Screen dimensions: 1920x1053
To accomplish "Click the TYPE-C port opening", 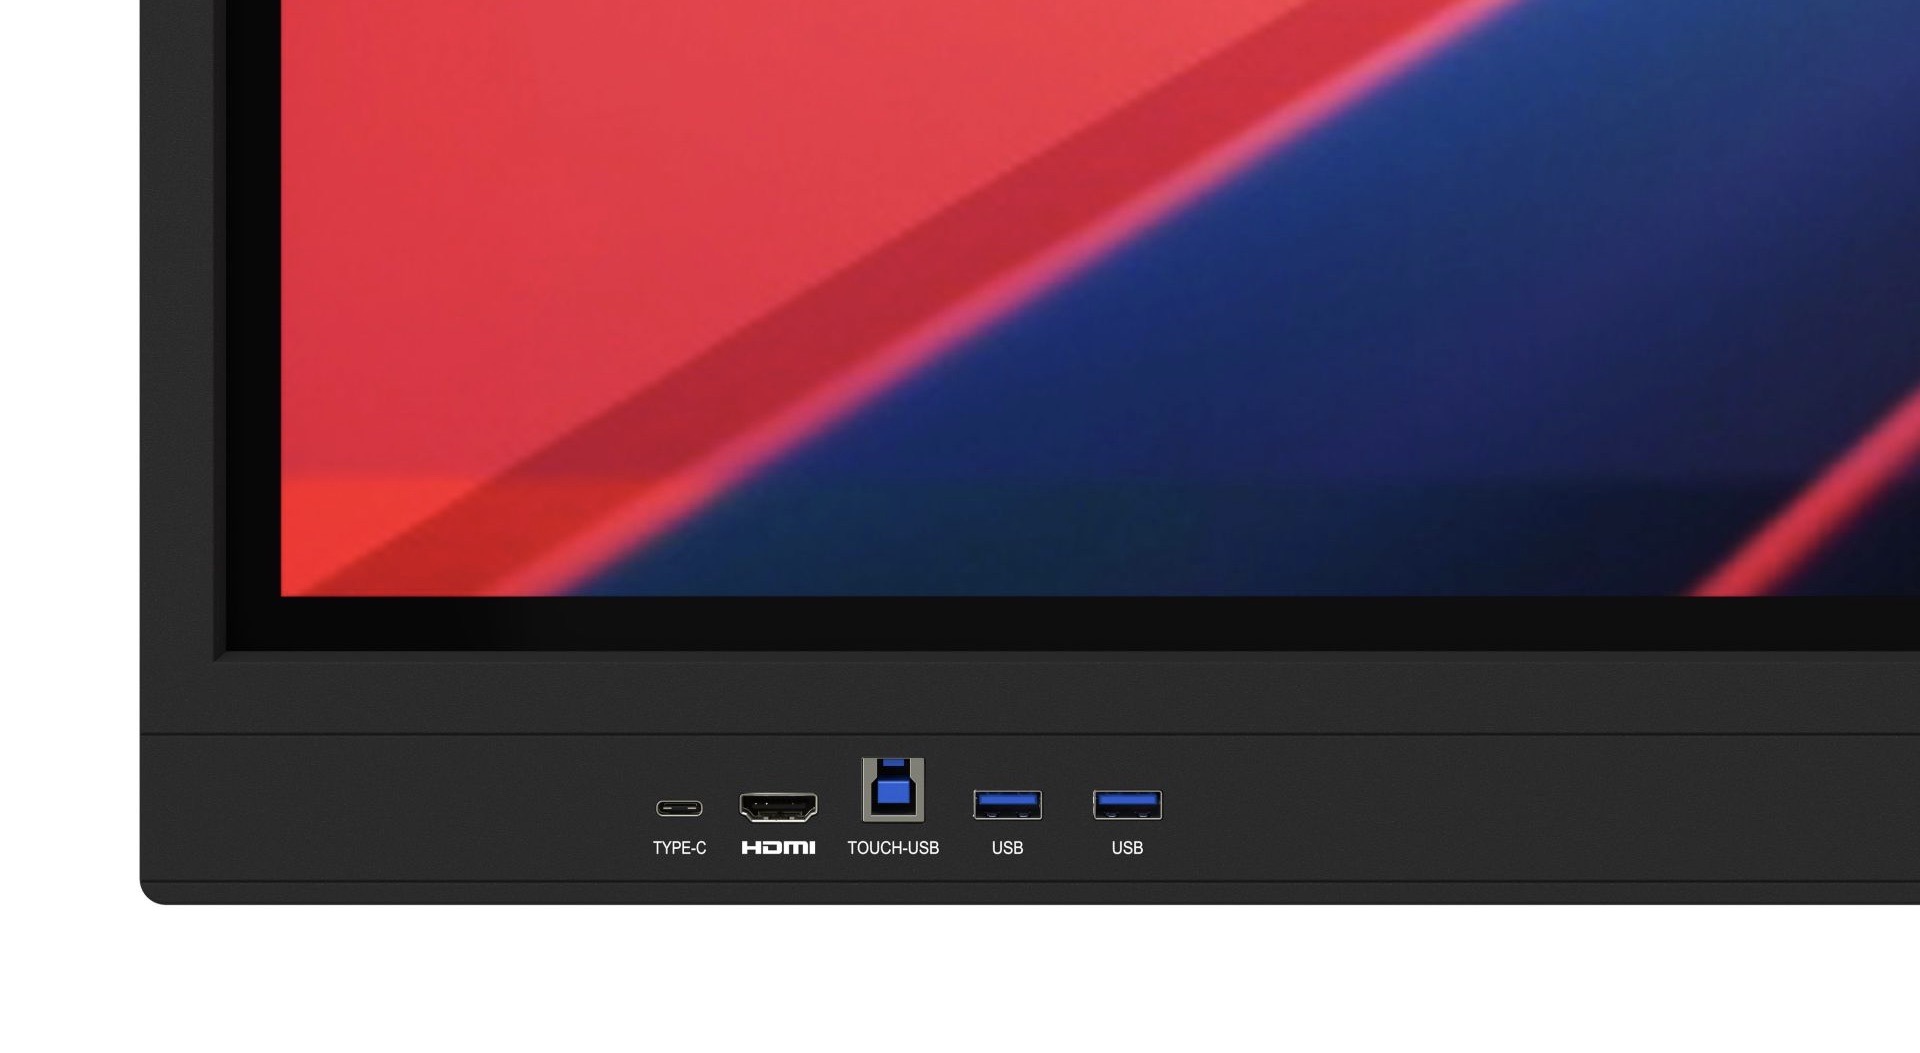I will (x=679, y=808).
